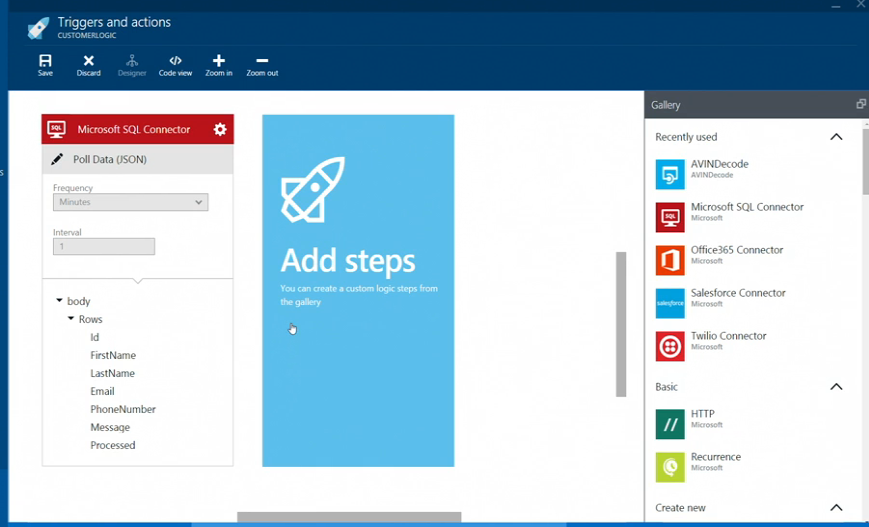869x527 pixels.
Task: Collapse the Rows tree node
Action: [x=71, y=319]
